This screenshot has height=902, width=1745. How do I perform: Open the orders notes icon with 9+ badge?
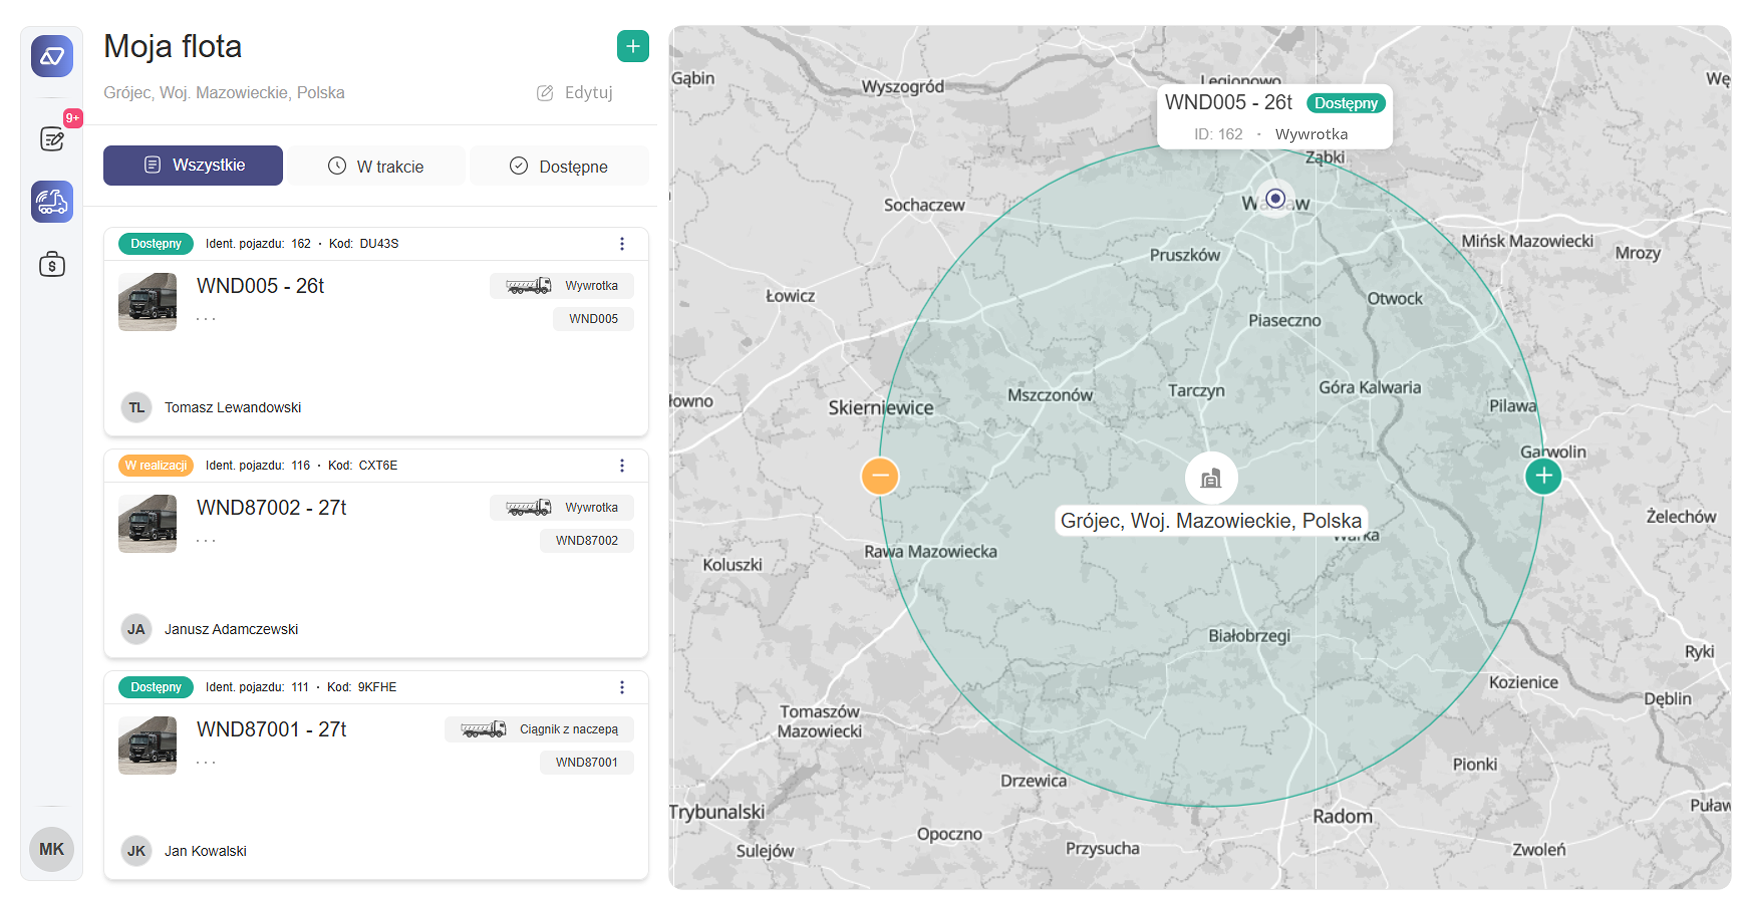tap(52, 139)
